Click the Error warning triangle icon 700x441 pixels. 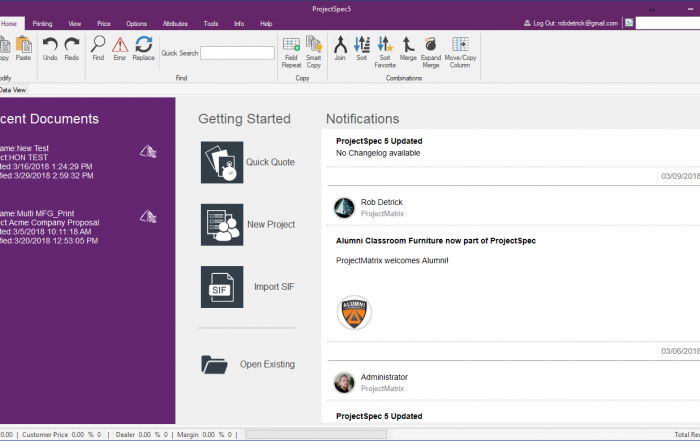(x=120, y=45)
